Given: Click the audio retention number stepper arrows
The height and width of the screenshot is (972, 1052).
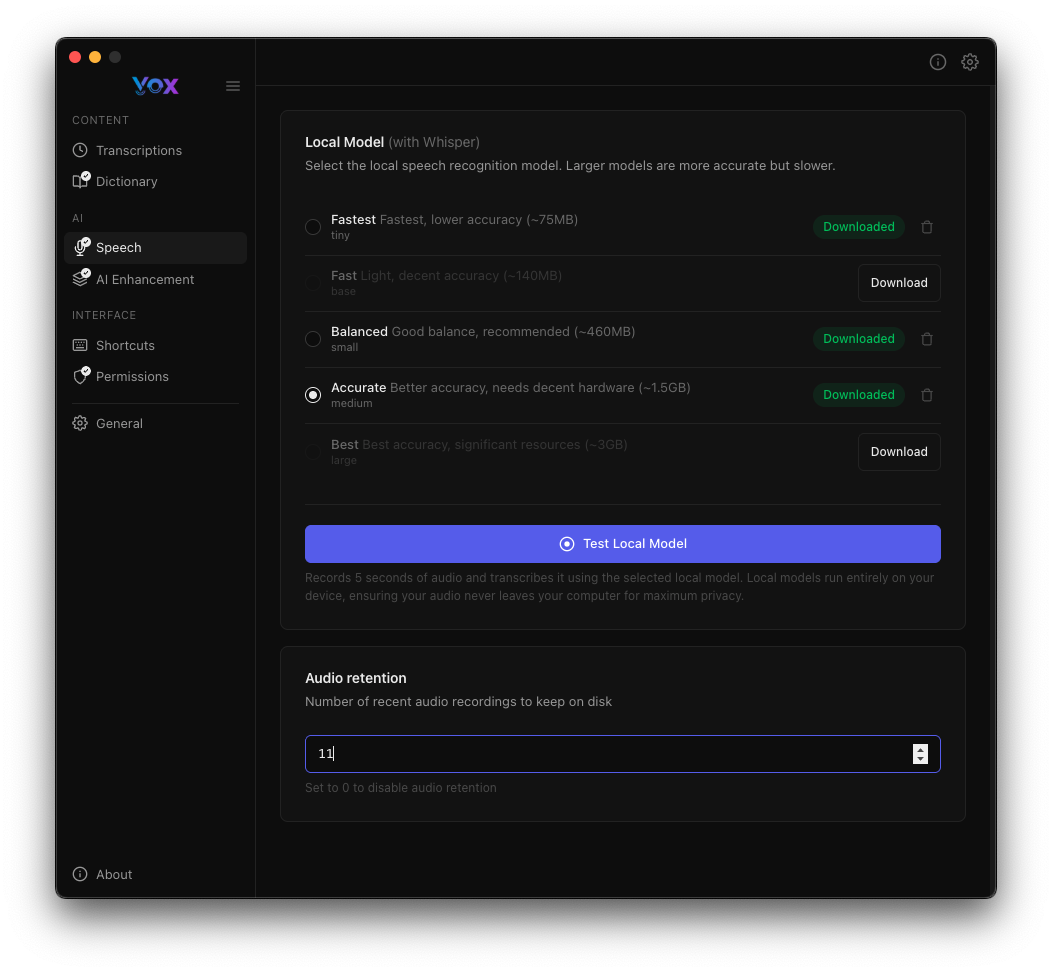Looking at the screenshot, I should pyautogui.click(x=920, y=754).
